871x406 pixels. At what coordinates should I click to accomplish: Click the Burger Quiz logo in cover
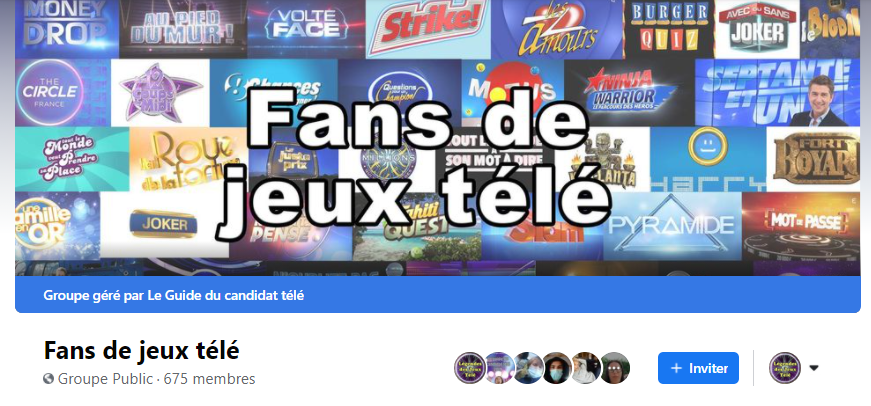[669, 29]
